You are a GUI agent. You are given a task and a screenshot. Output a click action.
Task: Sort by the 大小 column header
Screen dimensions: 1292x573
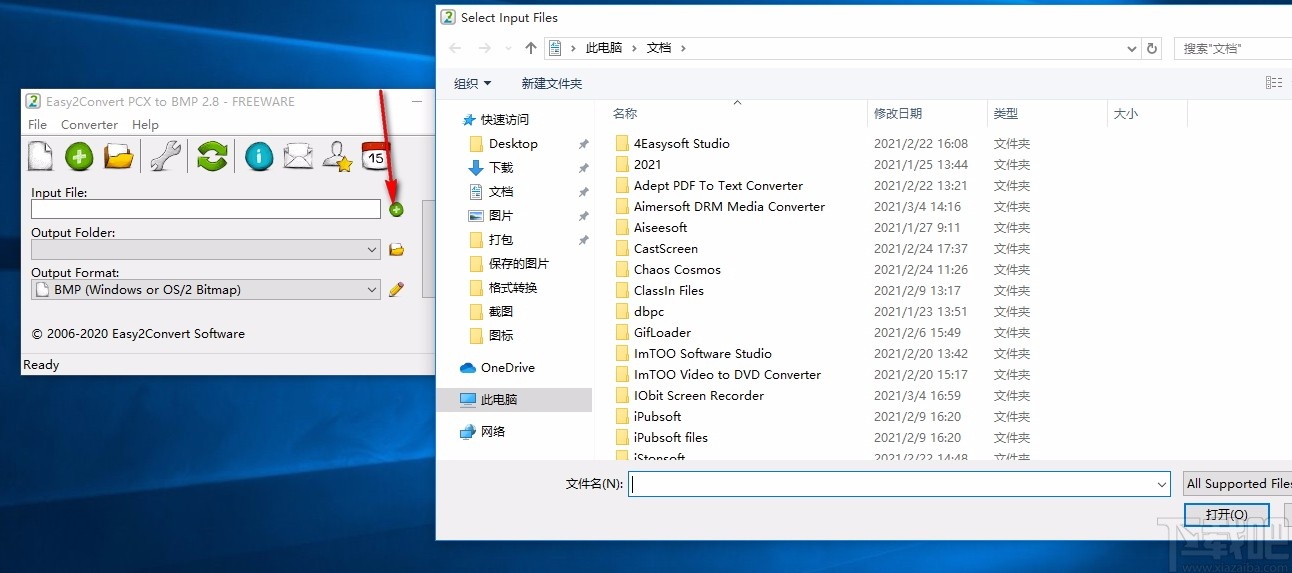(x=1126, y=114)
